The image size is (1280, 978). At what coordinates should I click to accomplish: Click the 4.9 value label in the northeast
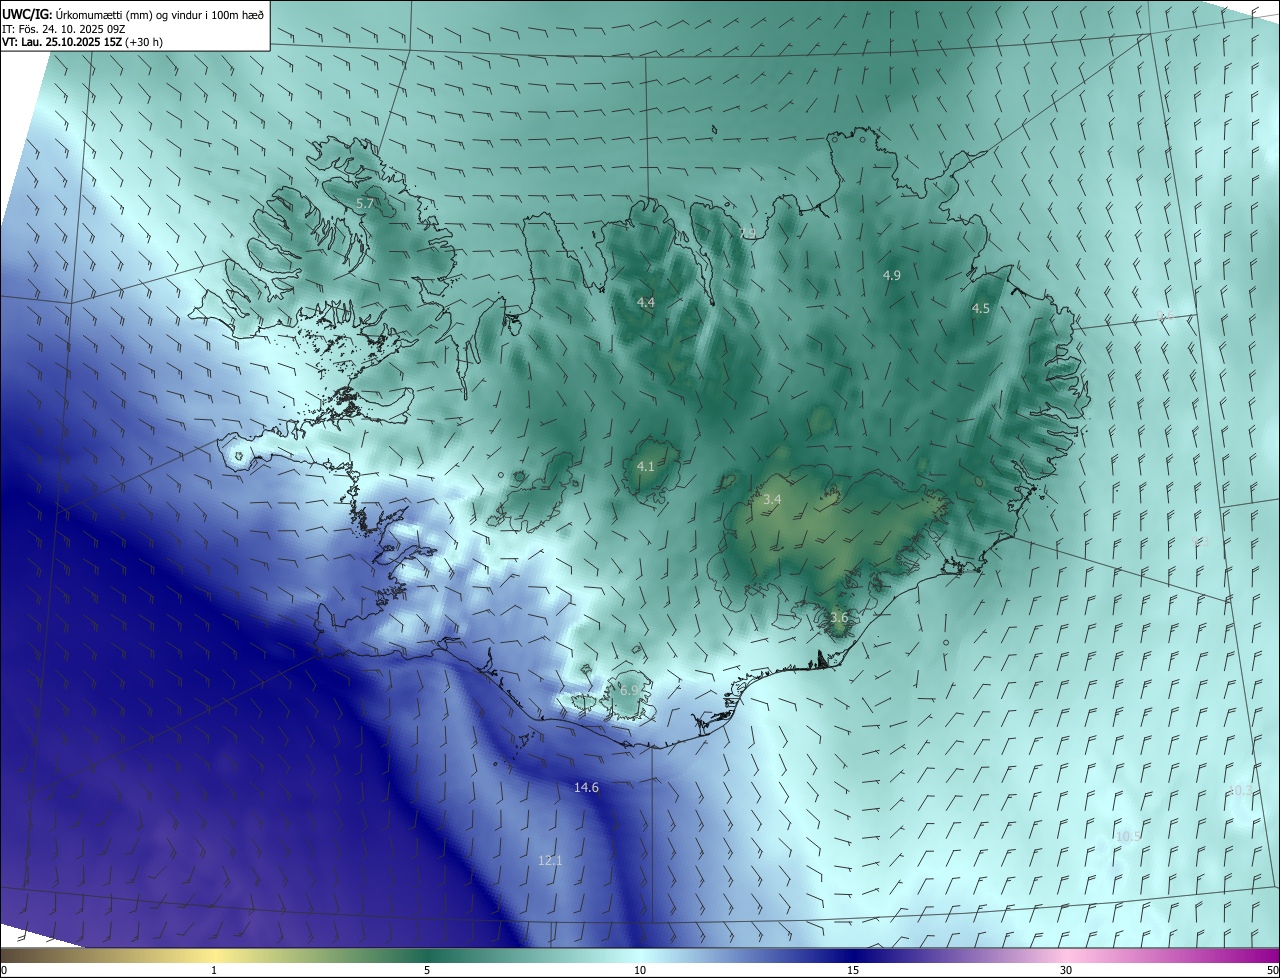[892, 275]
